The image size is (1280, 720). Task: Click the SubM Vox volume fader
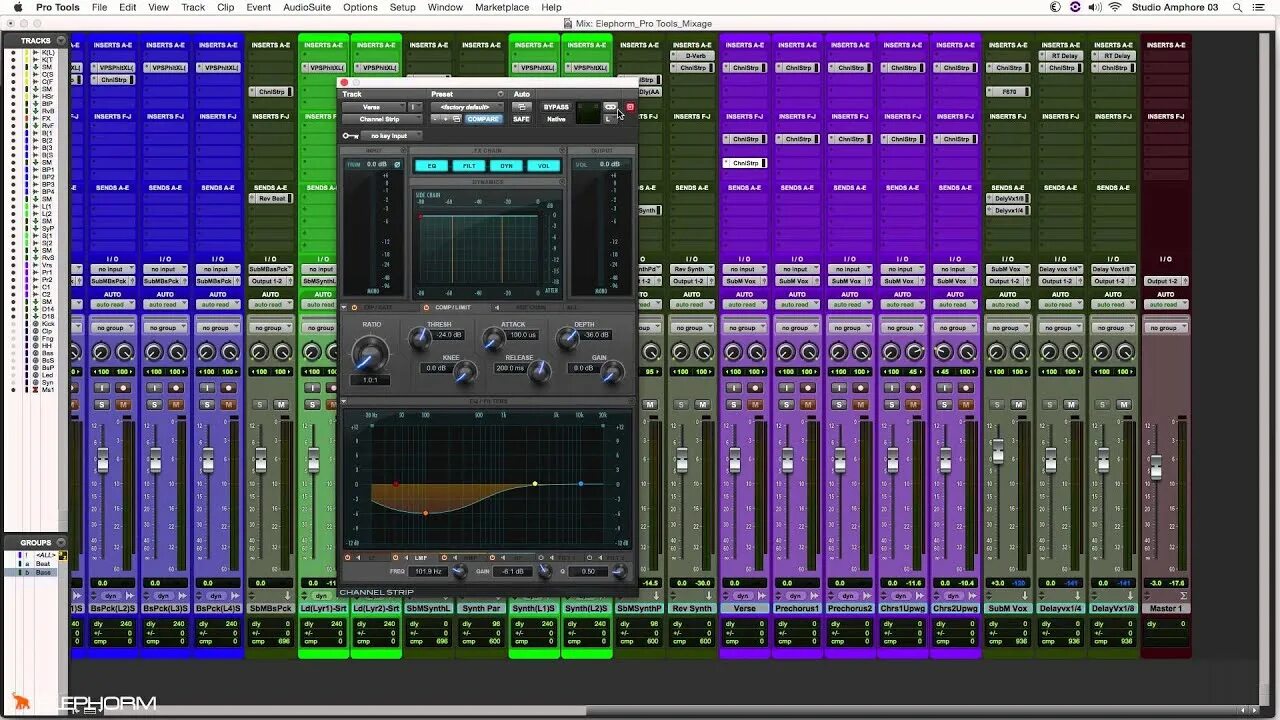pos(997,450)
